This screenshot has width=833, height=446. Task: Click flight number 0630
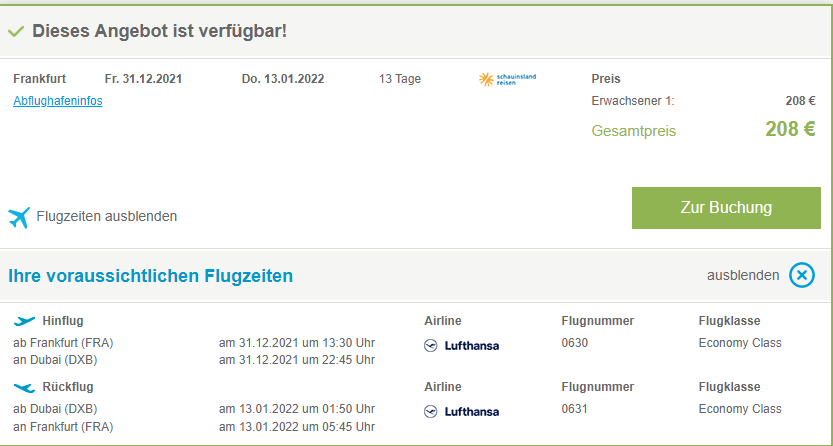click(575, 343)
